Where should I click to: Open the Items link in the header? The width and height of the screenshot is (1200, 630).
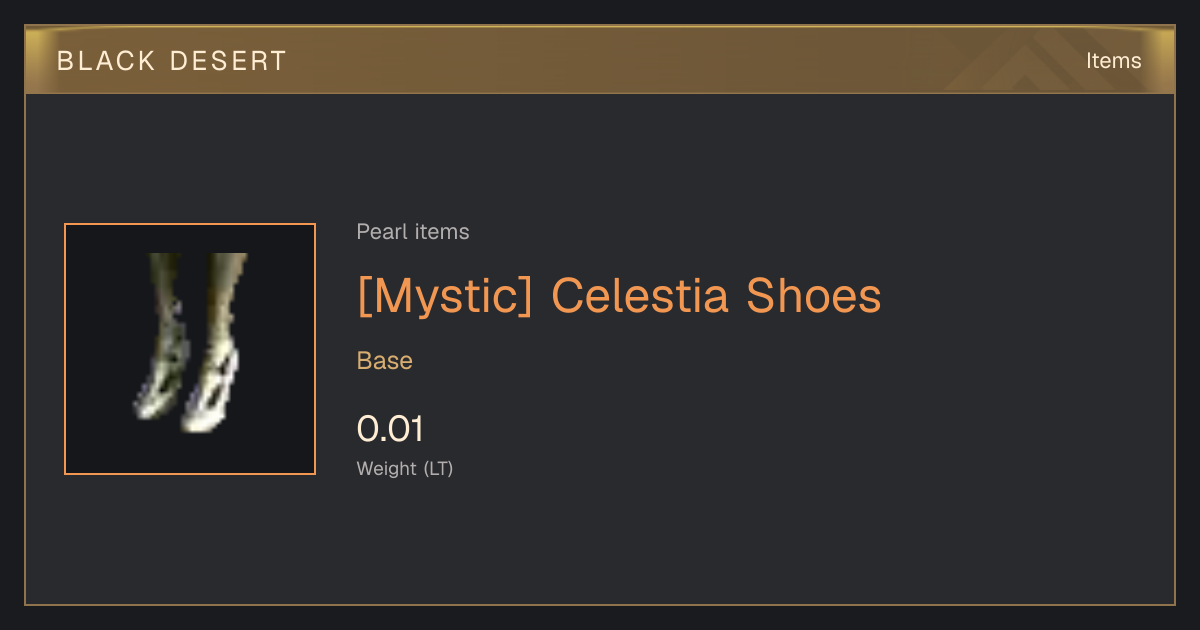point(1113,61)
